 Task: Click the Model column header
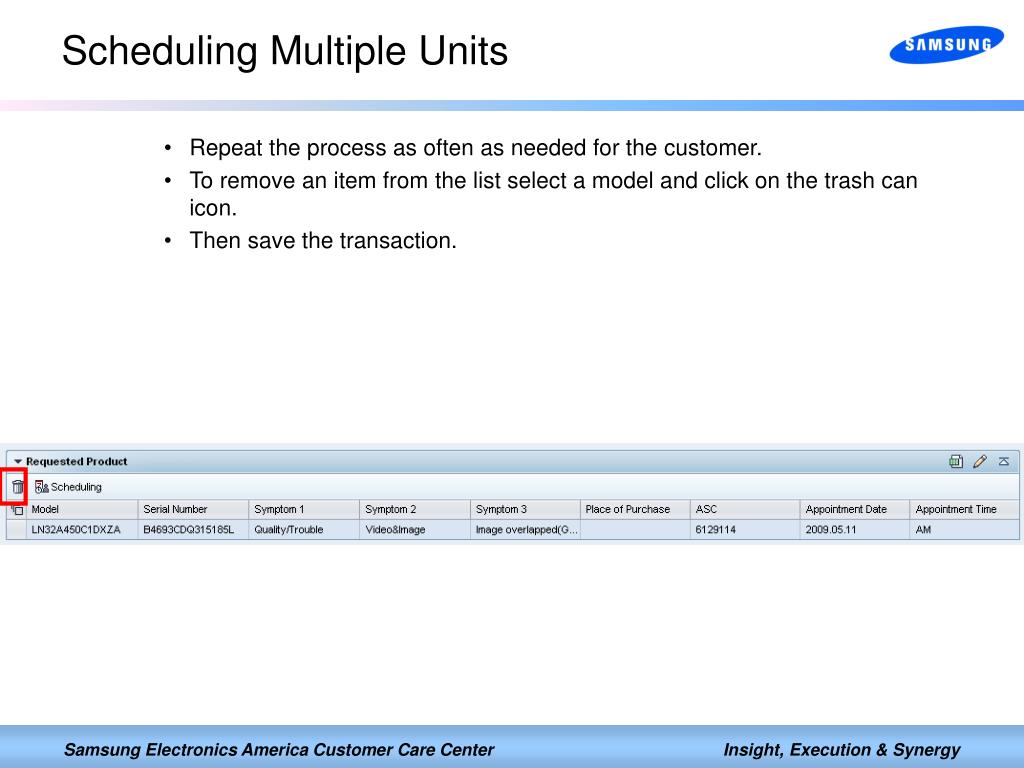[x=82, y=509]
